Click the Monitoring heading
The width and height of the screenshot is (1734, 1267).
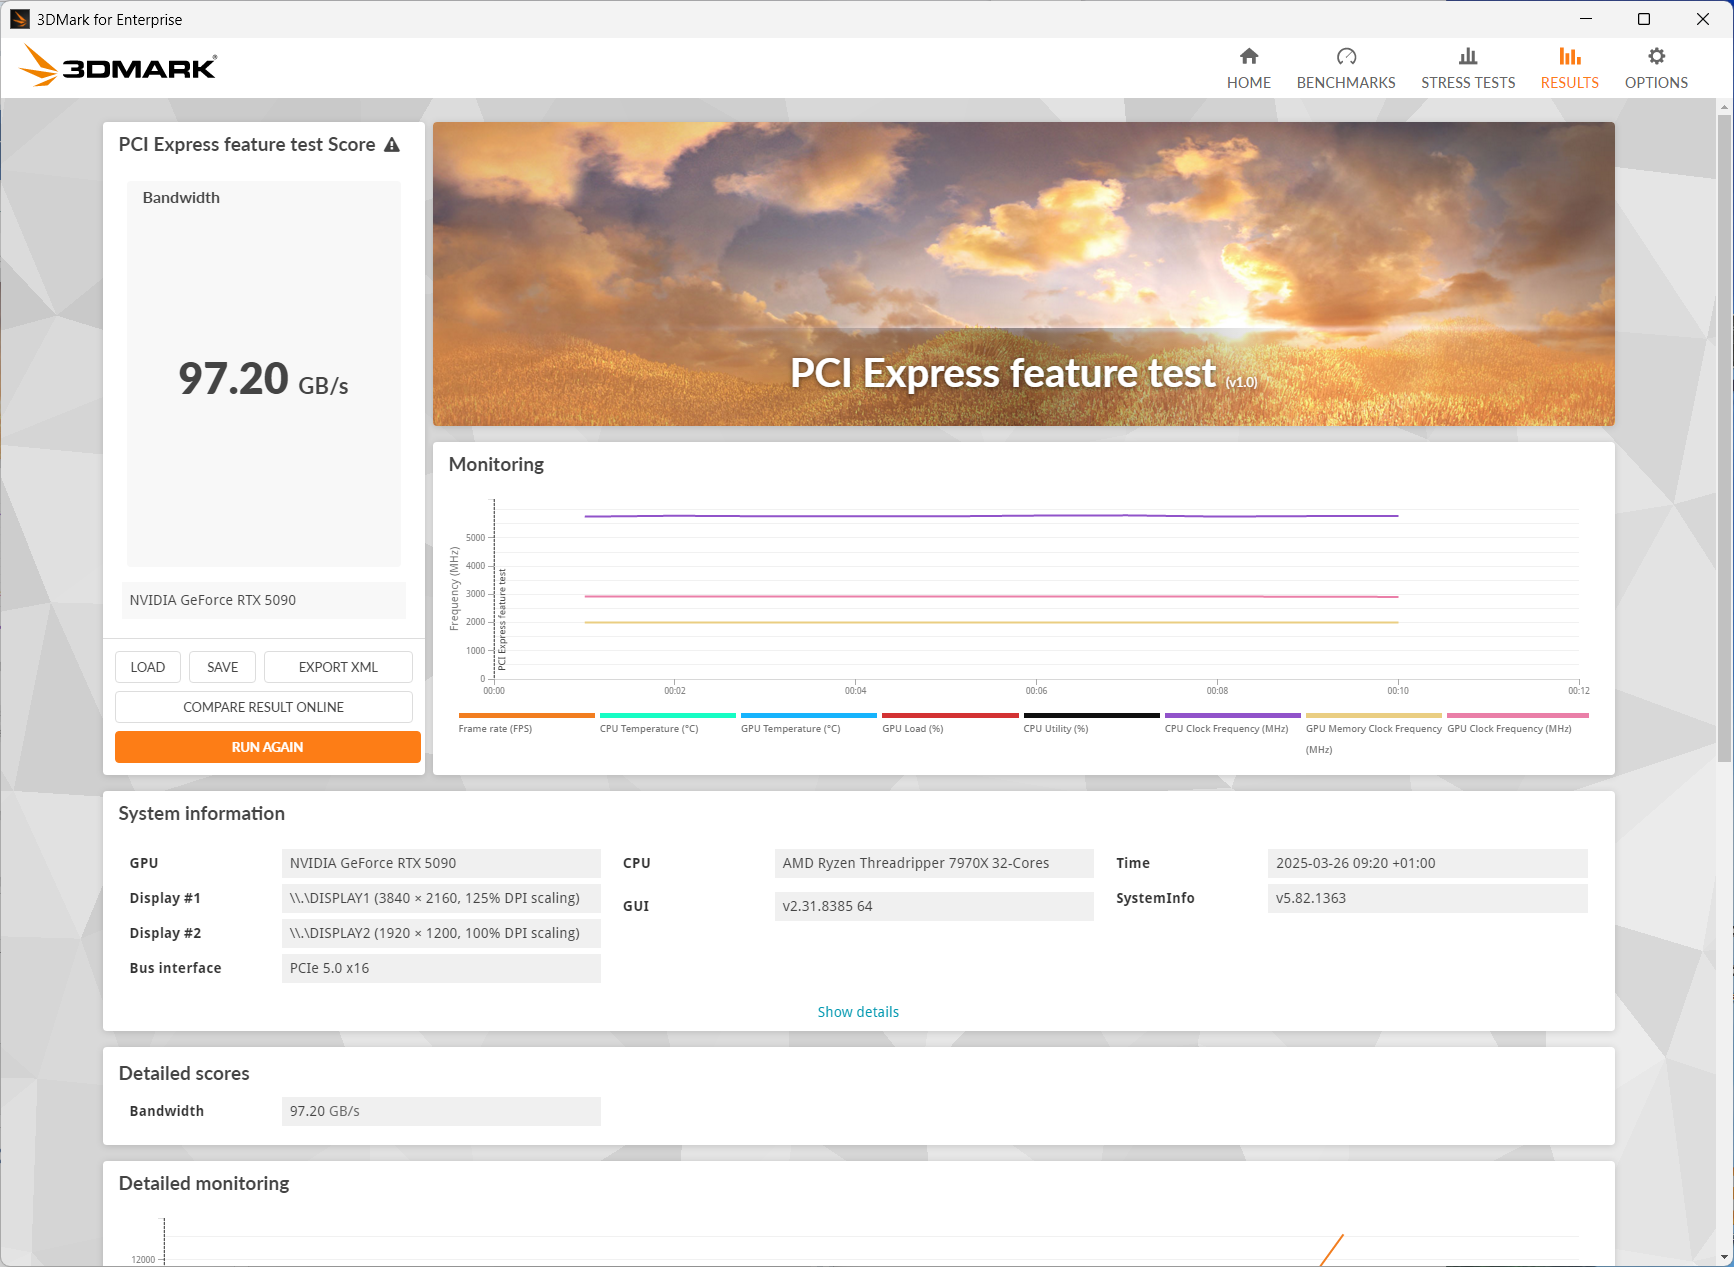pyautogui.click(x=496, y=464)
